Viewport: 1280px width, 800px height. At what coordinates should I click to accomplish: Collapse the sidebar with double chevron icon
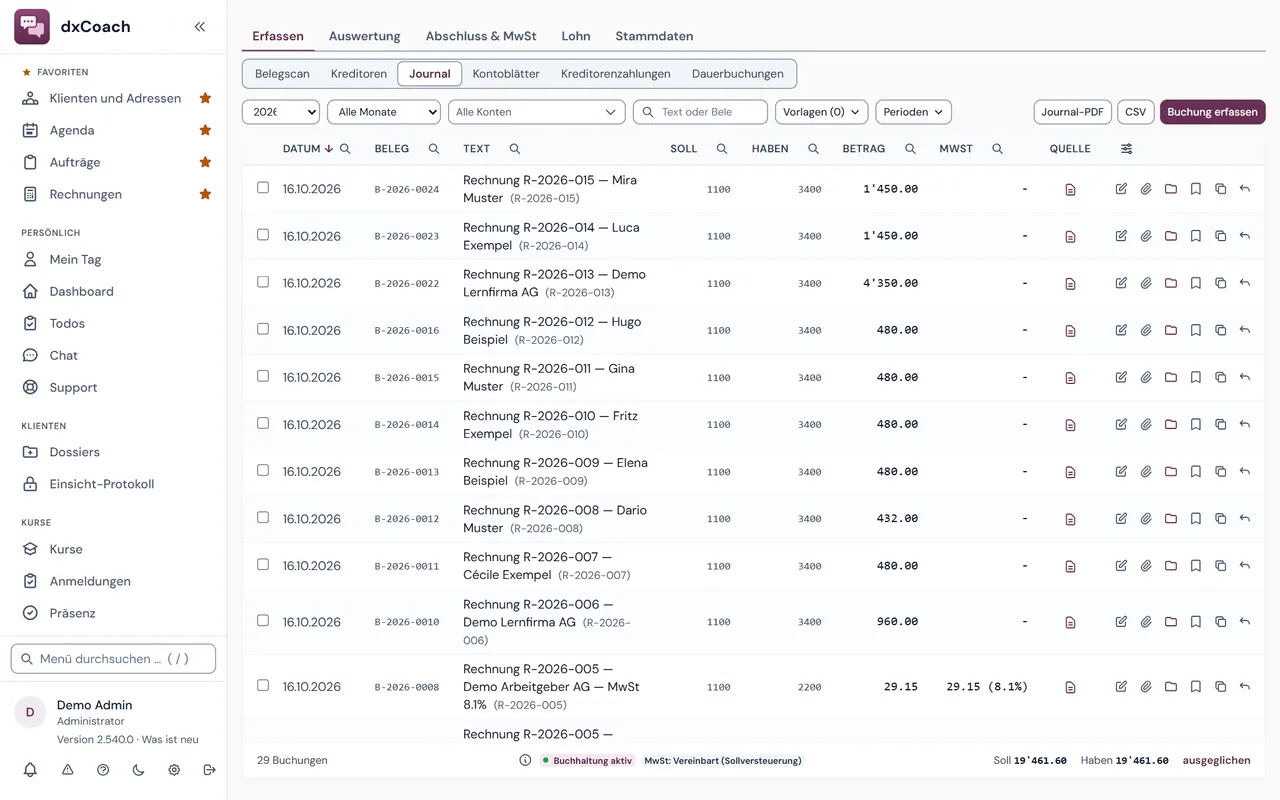coord(200,27)
